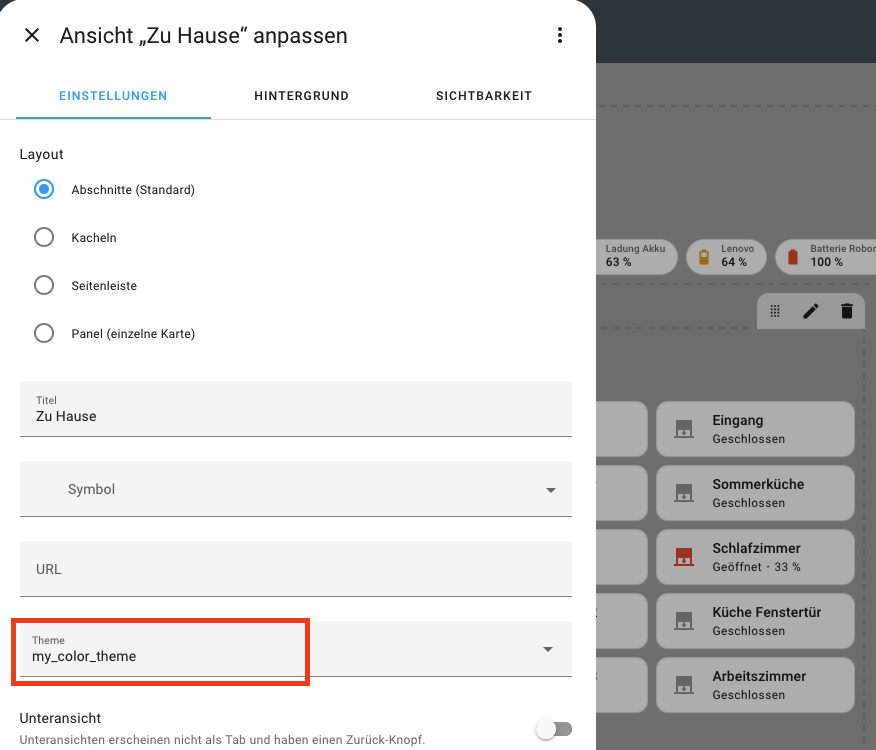Click the grid drag handle icon

click(x=775, y=311)
